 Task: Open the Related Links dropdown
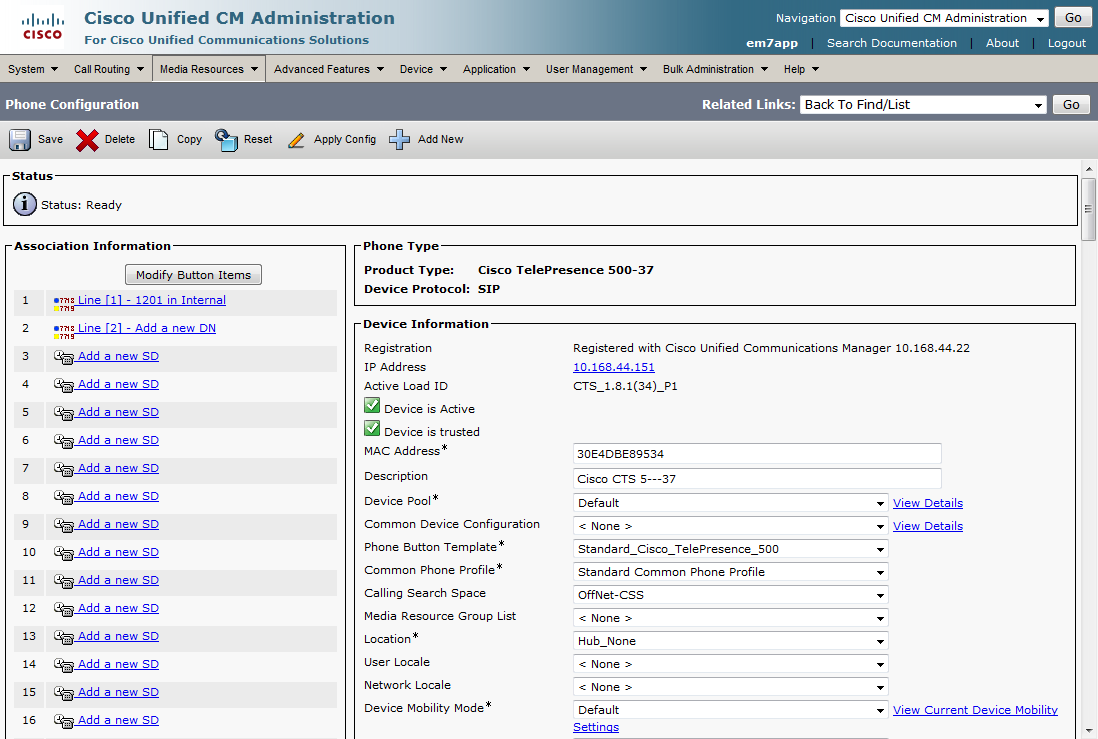click(923, 105)
